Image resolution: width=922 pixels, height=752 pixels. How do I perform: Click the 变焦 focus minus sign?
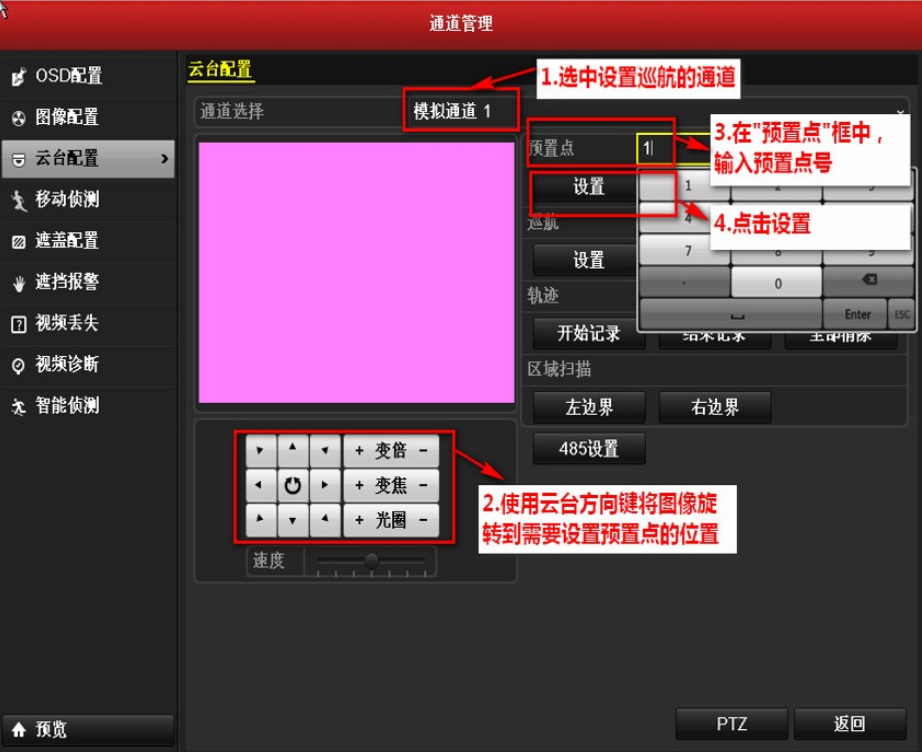pyautogui.click(x=423, y=486)
